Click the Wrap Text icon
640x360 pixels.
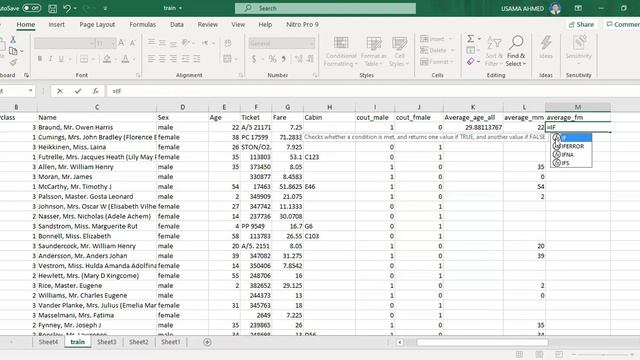coord(228,43)
